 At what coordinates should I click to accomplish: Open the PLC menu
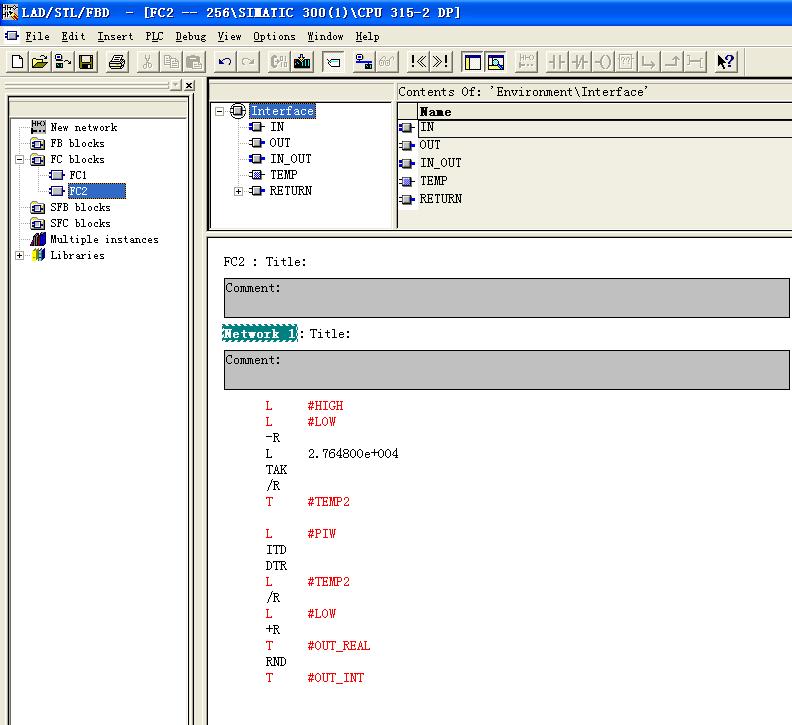[154, 36]
